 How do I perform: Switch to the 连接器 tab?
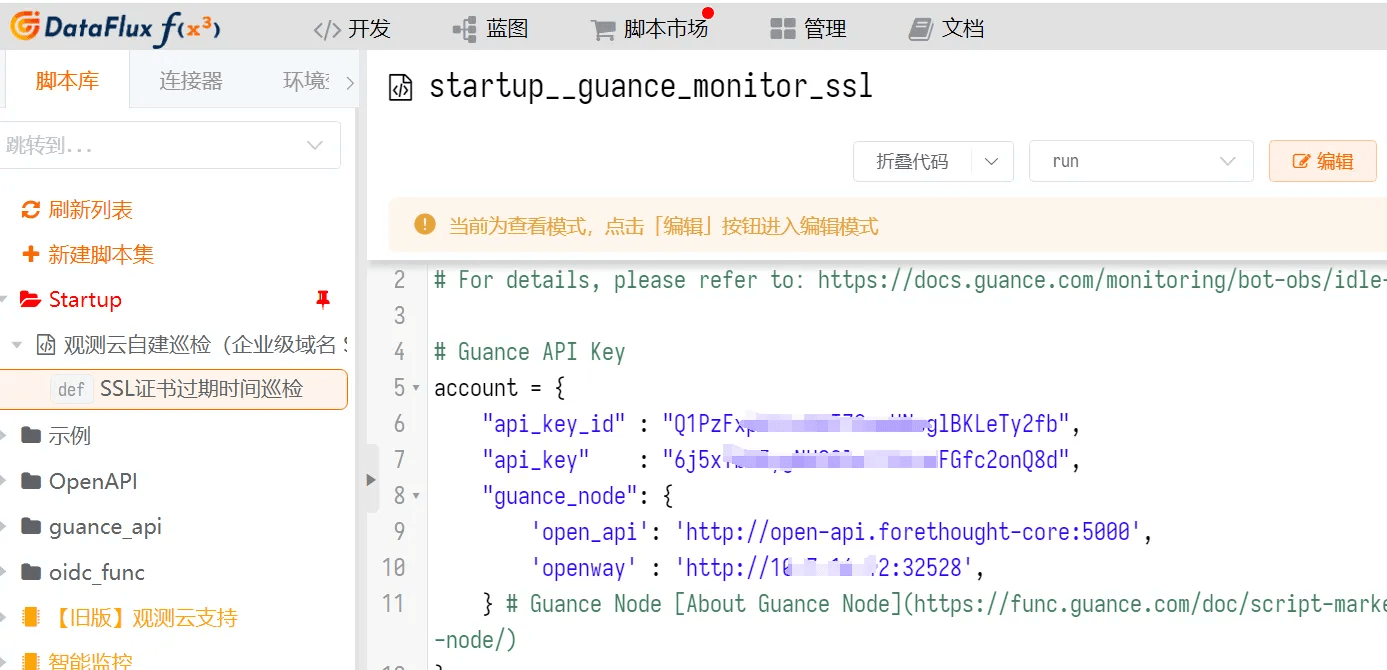191,81
